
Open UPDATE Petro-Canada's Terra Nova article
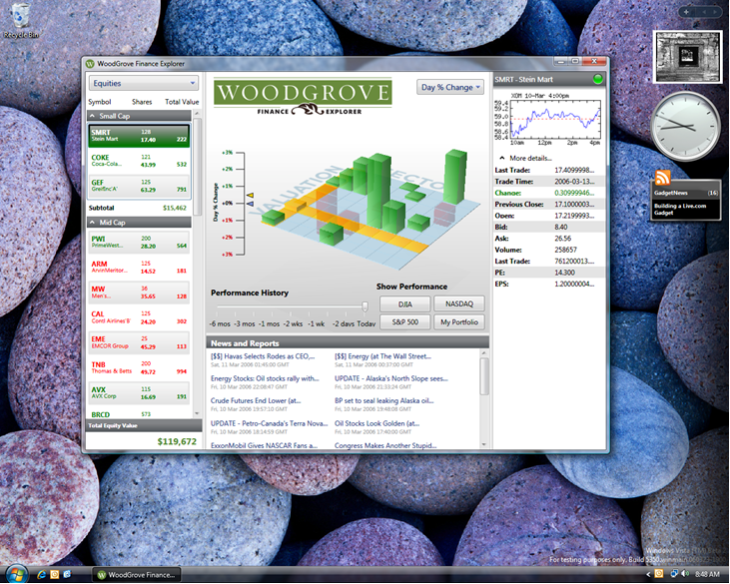269,423
